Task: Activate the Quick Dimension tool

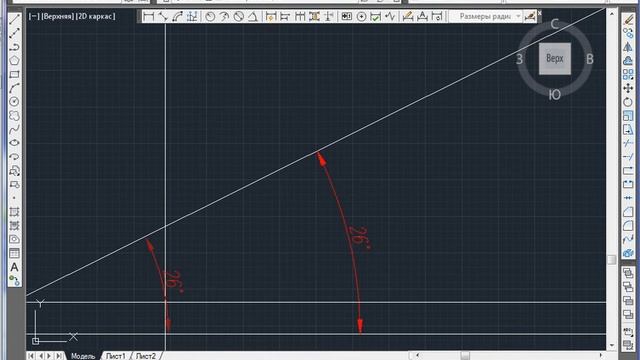Action: (271, 16)
